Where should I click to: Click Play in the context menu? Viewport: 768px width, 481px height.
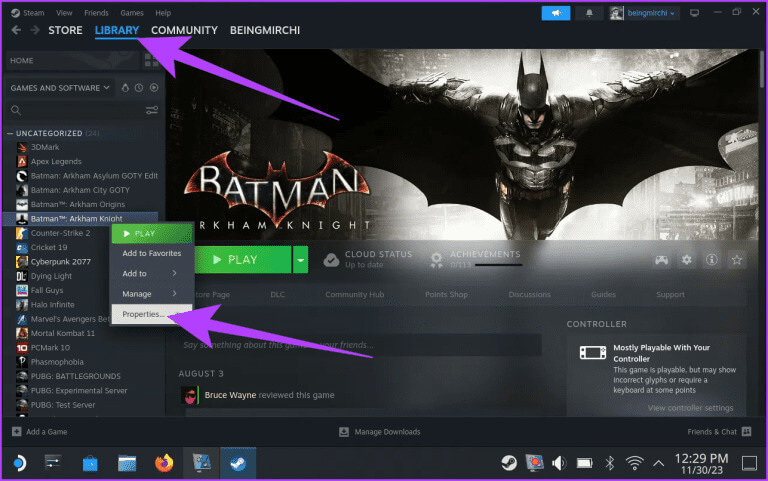(x=152, y=234)
